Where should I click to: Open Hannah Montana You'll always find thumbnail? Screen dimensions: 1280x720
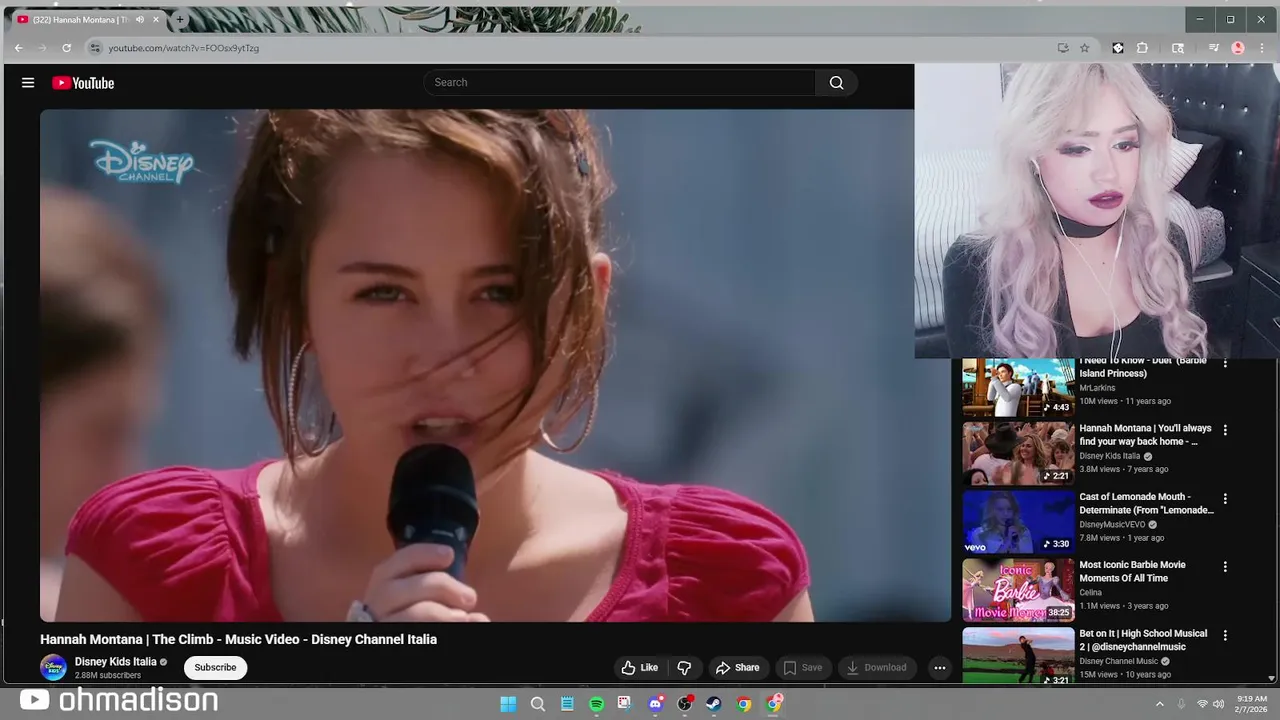[1018, 453]
